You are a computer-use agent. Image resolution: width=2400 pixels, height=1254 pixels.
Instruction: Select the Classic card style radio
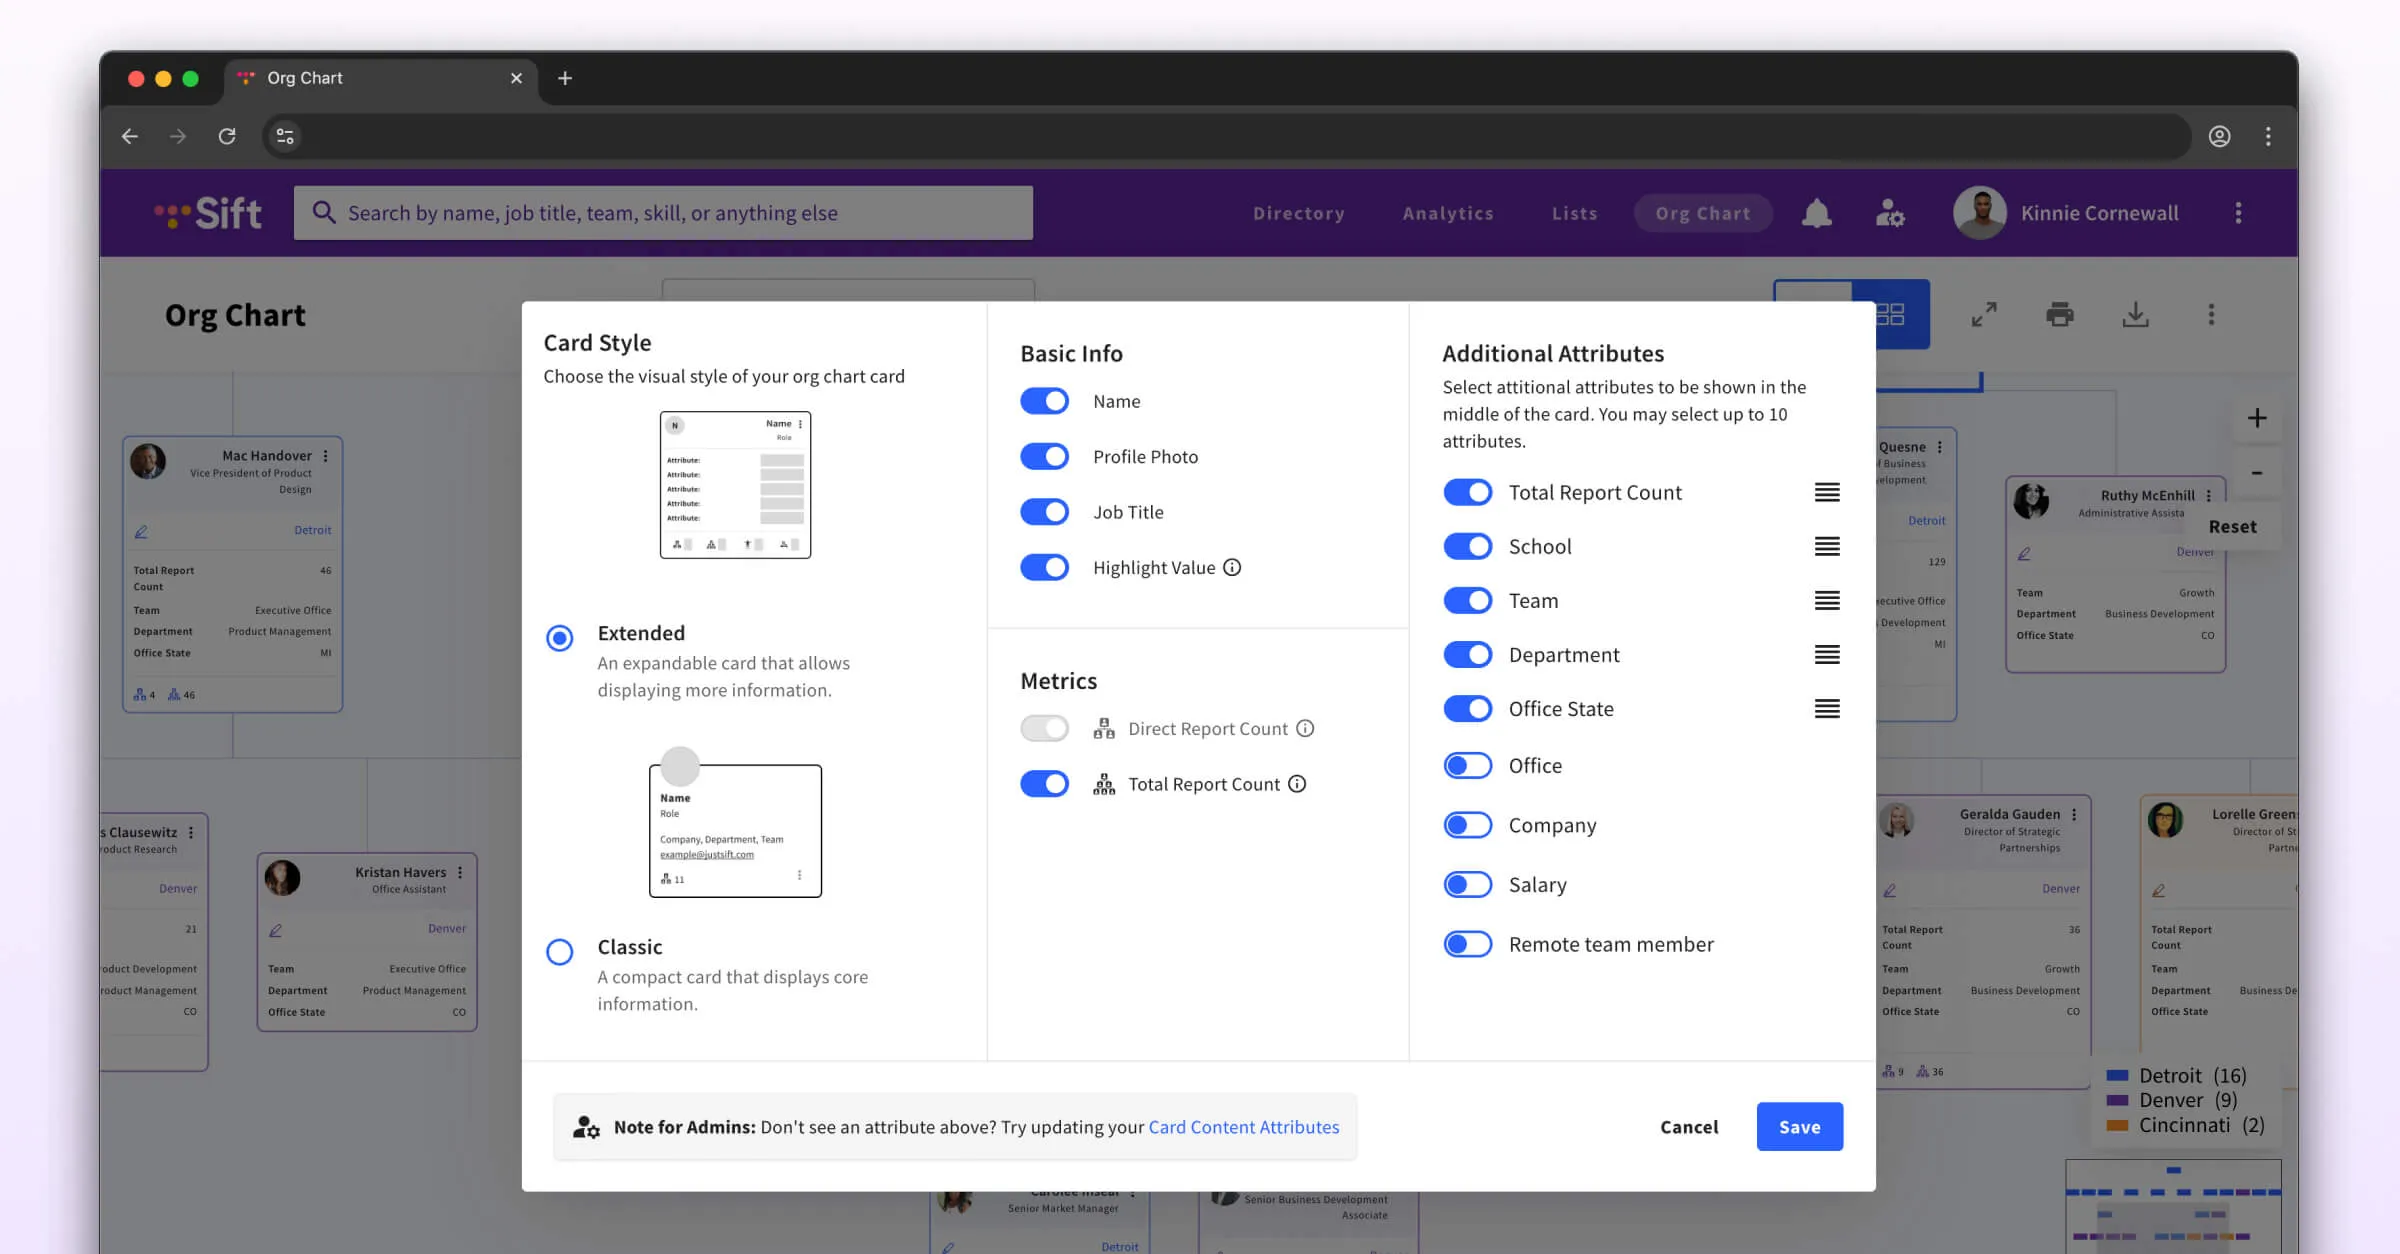(560, 951)
